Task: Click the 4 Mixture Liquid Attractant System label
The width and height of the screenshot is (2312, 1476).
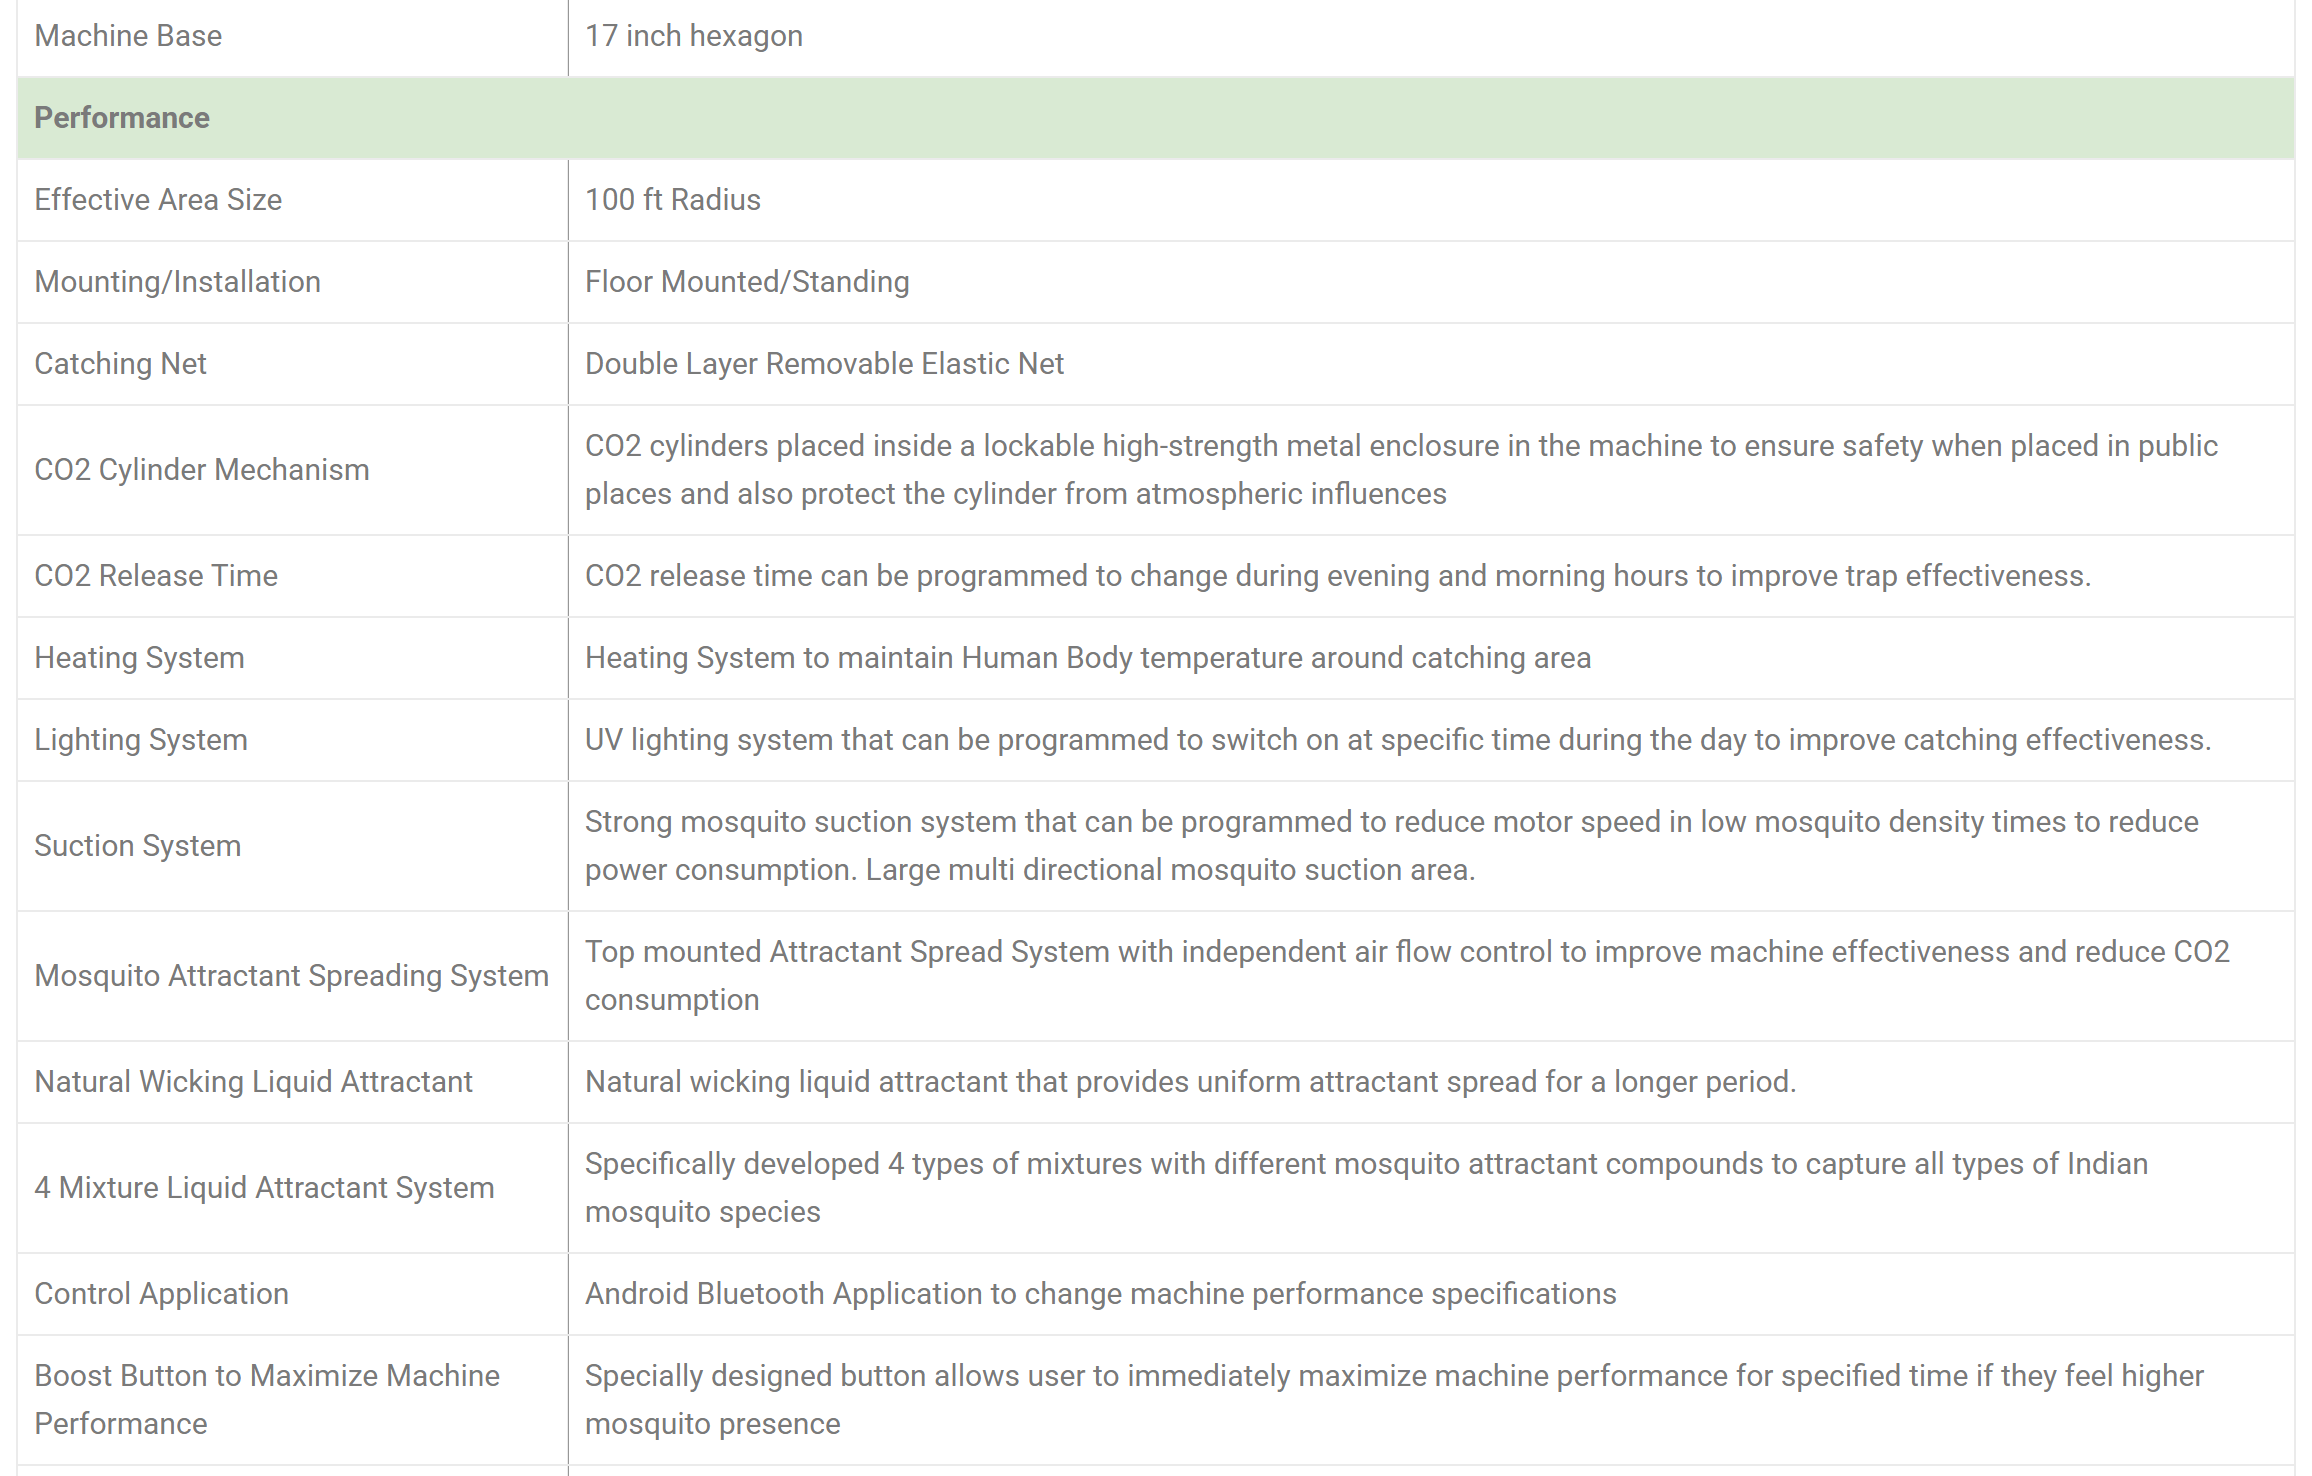Action: [x=264, y=1188]
